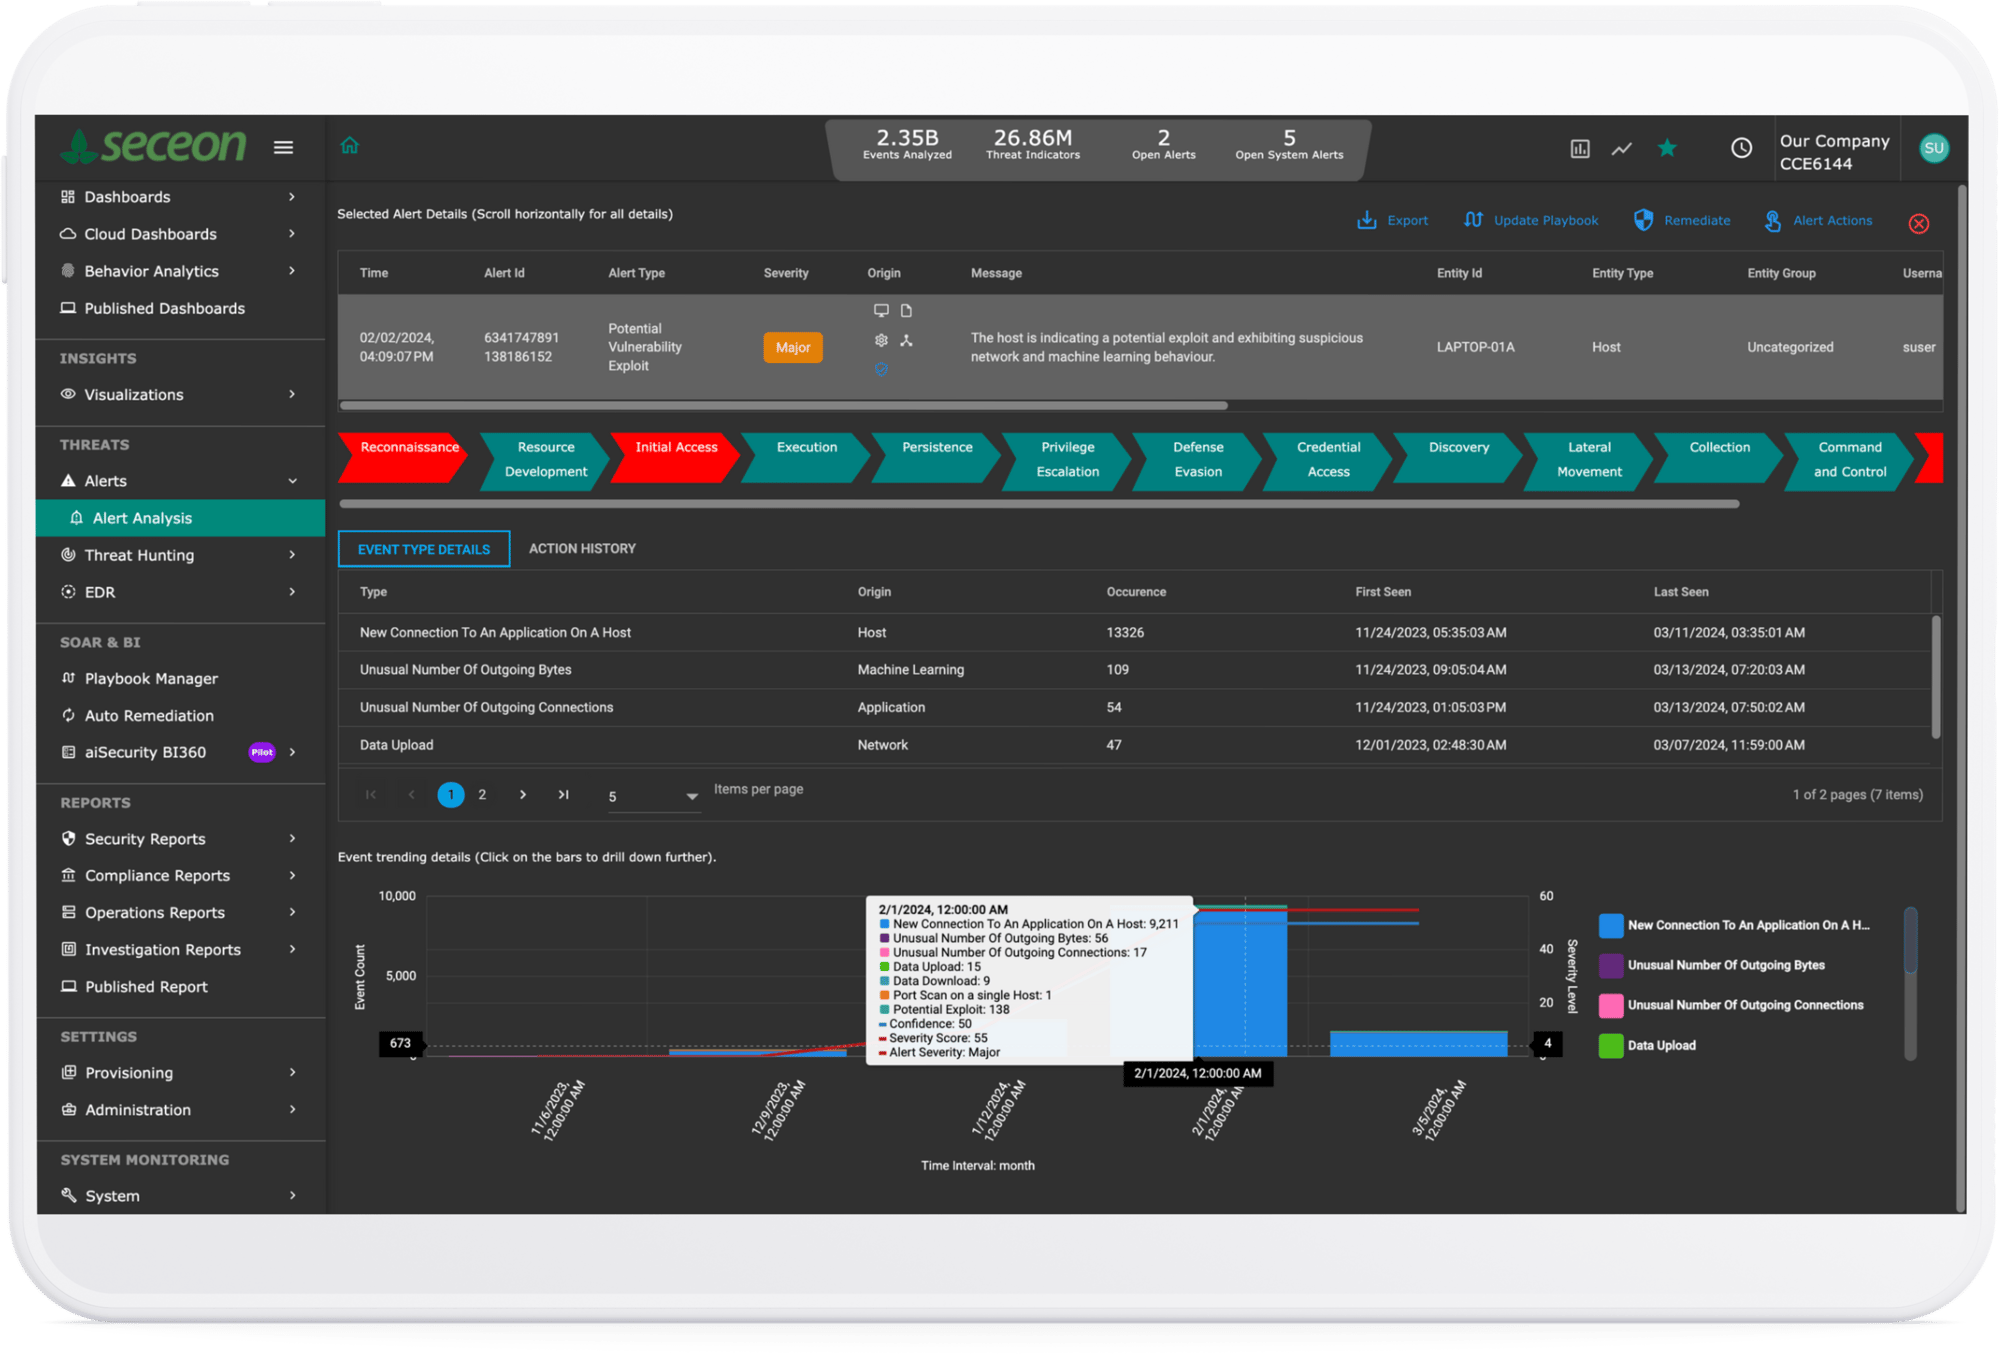Click the Threat Hunting icon
This screenshot has width=2000, height=1355.
tap(68, 555)
